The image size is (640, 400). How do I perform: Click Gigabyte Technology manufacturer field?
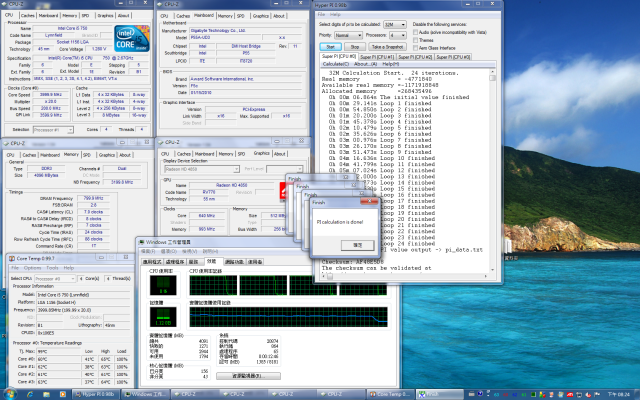[x=245, y=31]
